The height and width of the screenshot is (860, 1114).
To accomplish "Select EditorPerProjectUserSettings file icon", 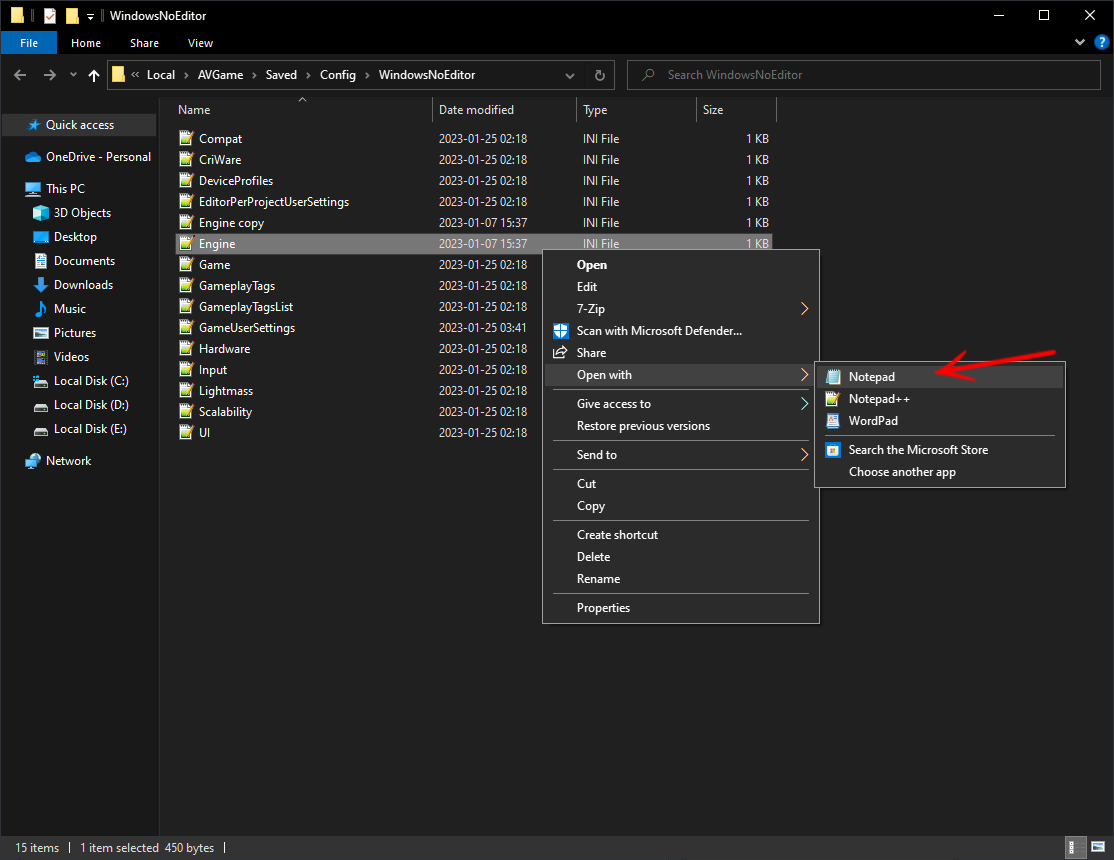I will point(186,201).
